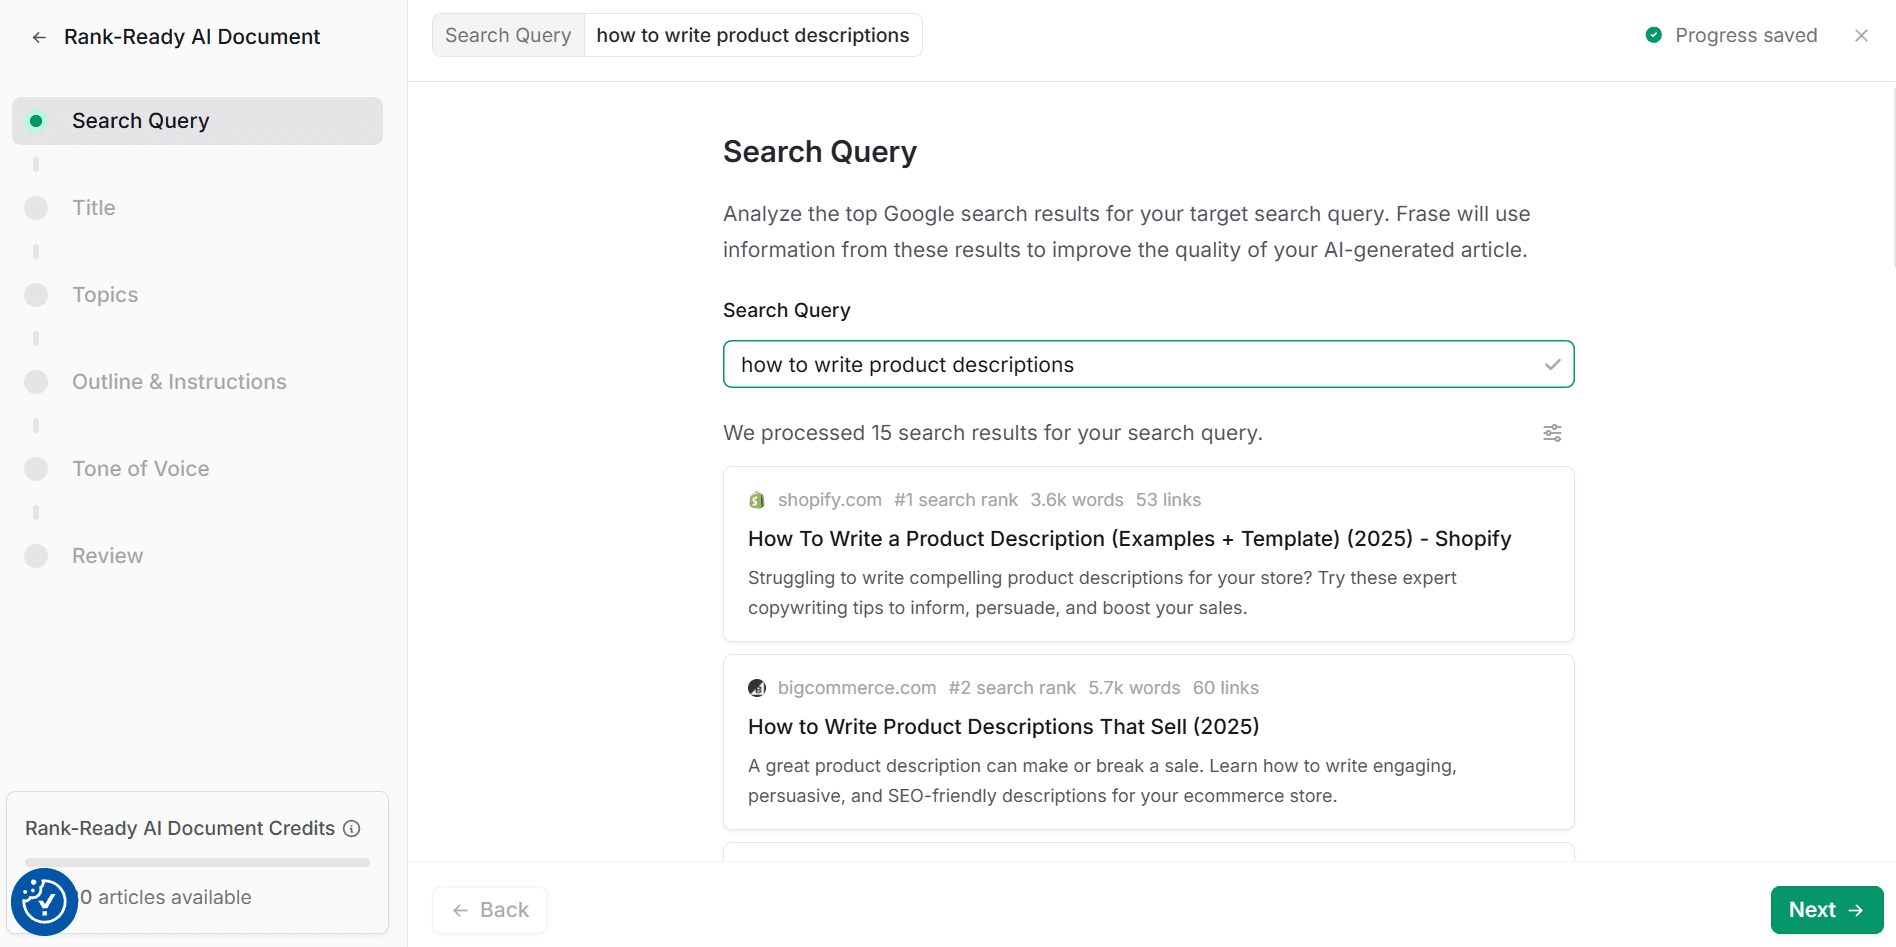Click the 'Rank-Ready AI Document Credits' label
The height and width of the screenshot is (947, 1896).
[180, 828]
